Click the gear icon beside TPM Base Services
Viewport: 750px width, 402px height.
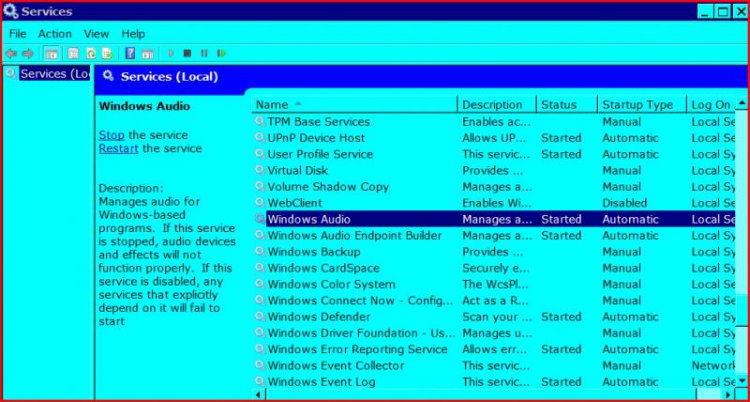click(x=260, y=122)
